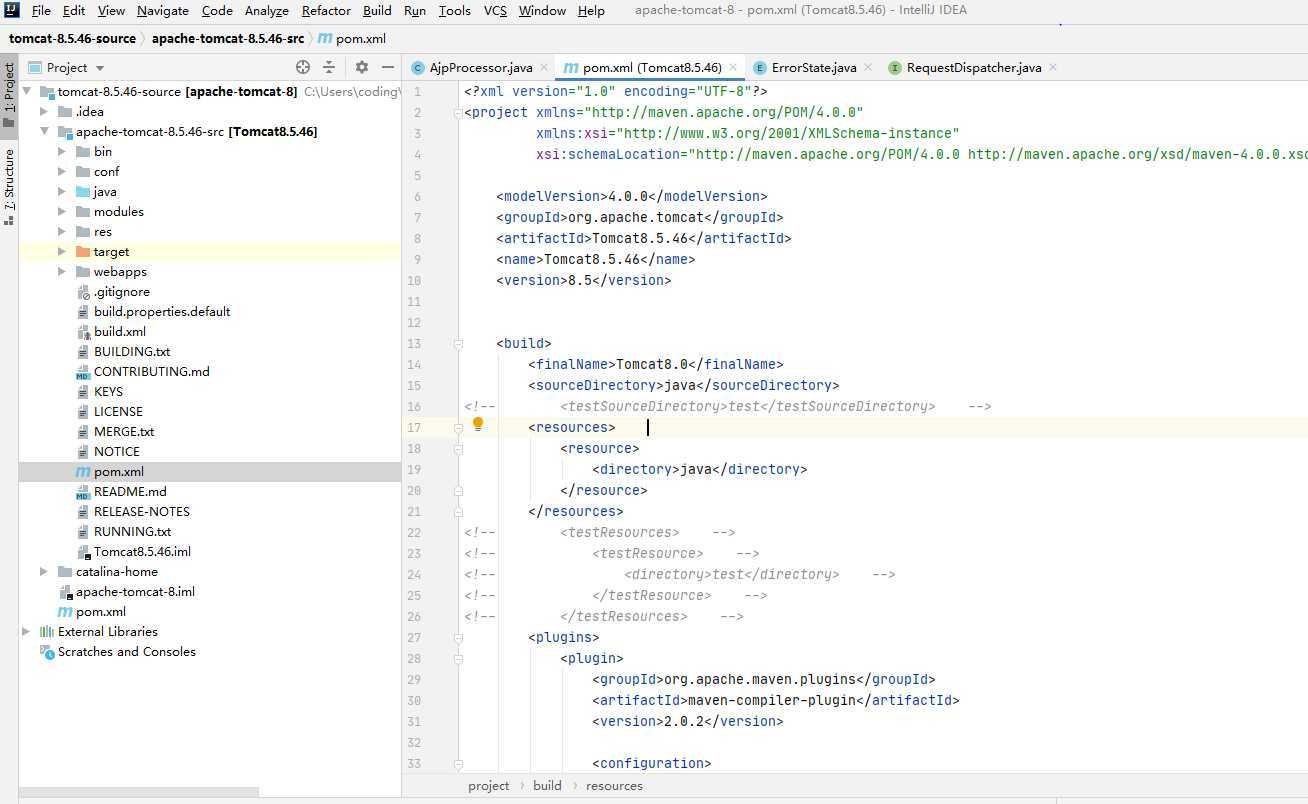This screenshot has height=804, width=1308.
Task: Click the 'project' breadcrumb at editor bottom
Action: (488, 786)
